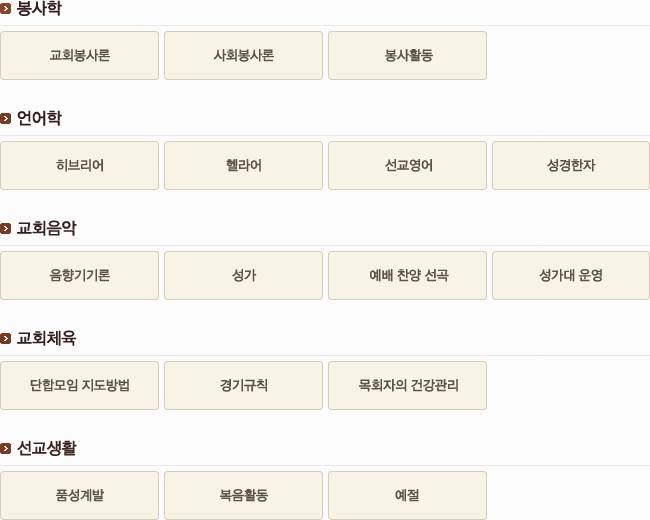Image resolution: width=650 pixels, height=520 pixels.
Task: Open the 히브리어 course
Action: (80, 165)
